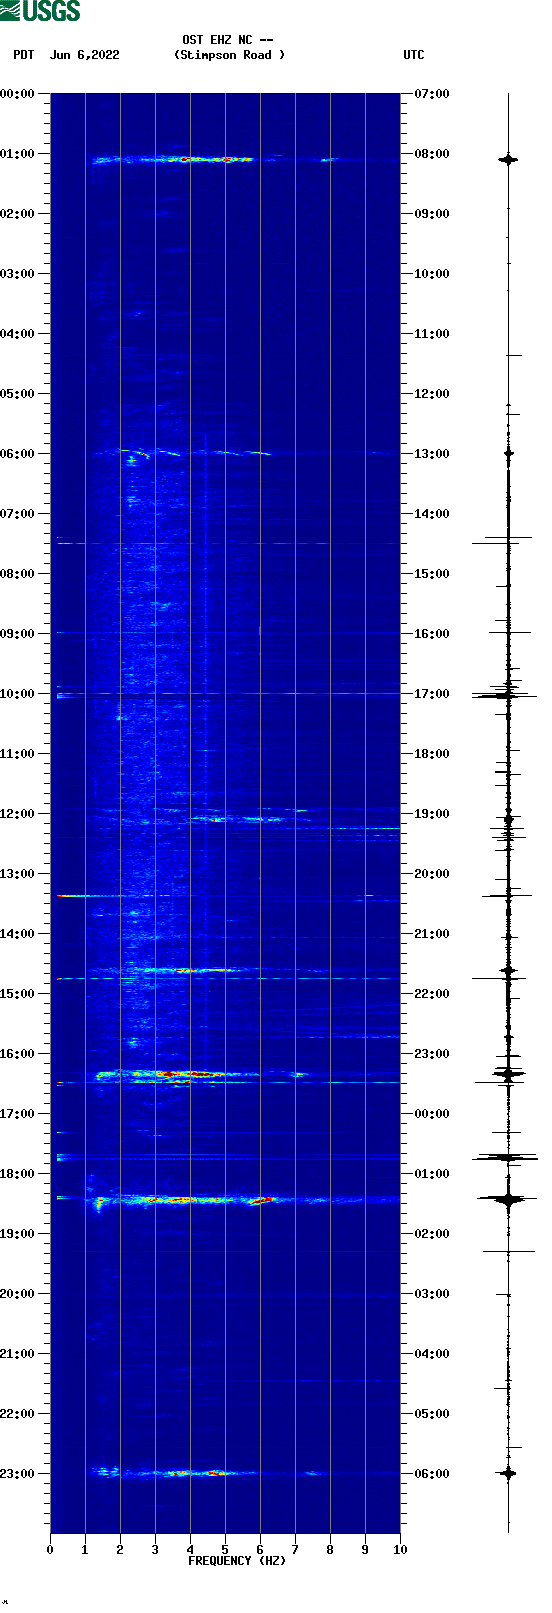Viewport: 552px width, 1613px height.
Task: Click the 16:00 PDT time label
Action: click(18, 1054)
